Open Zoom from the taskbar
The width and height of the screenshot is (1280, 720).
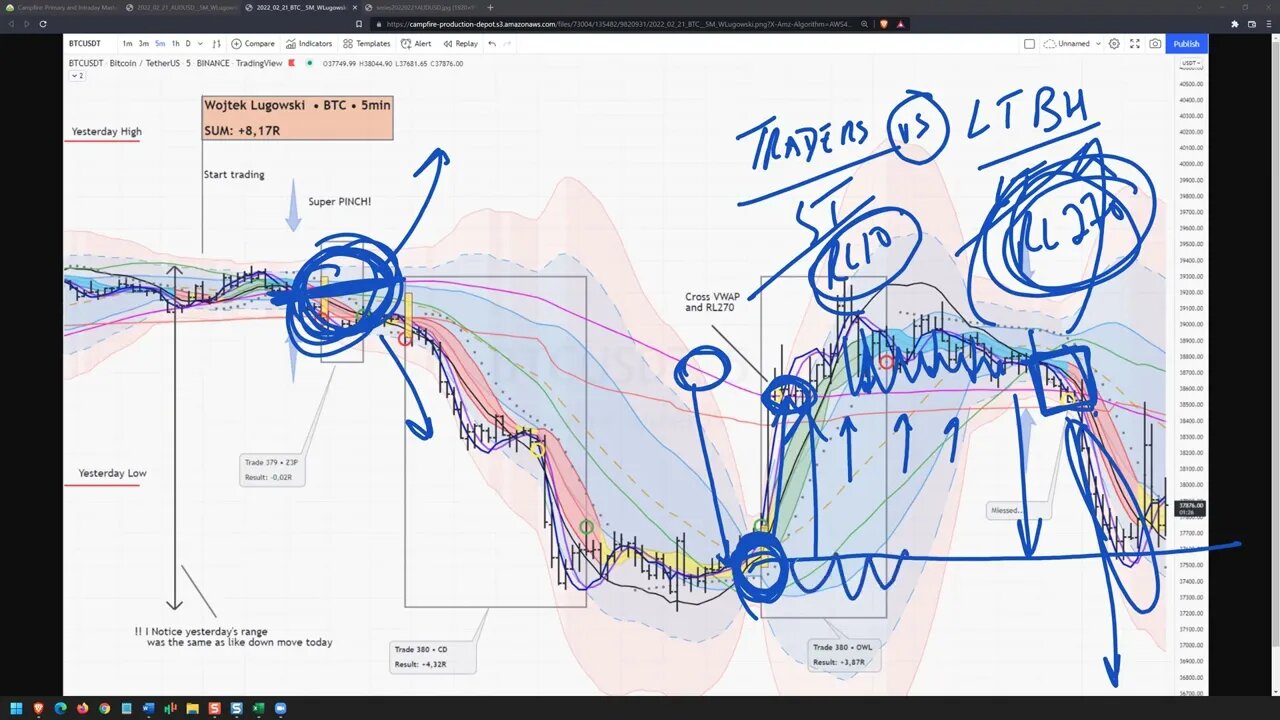[x=281, y=708]
